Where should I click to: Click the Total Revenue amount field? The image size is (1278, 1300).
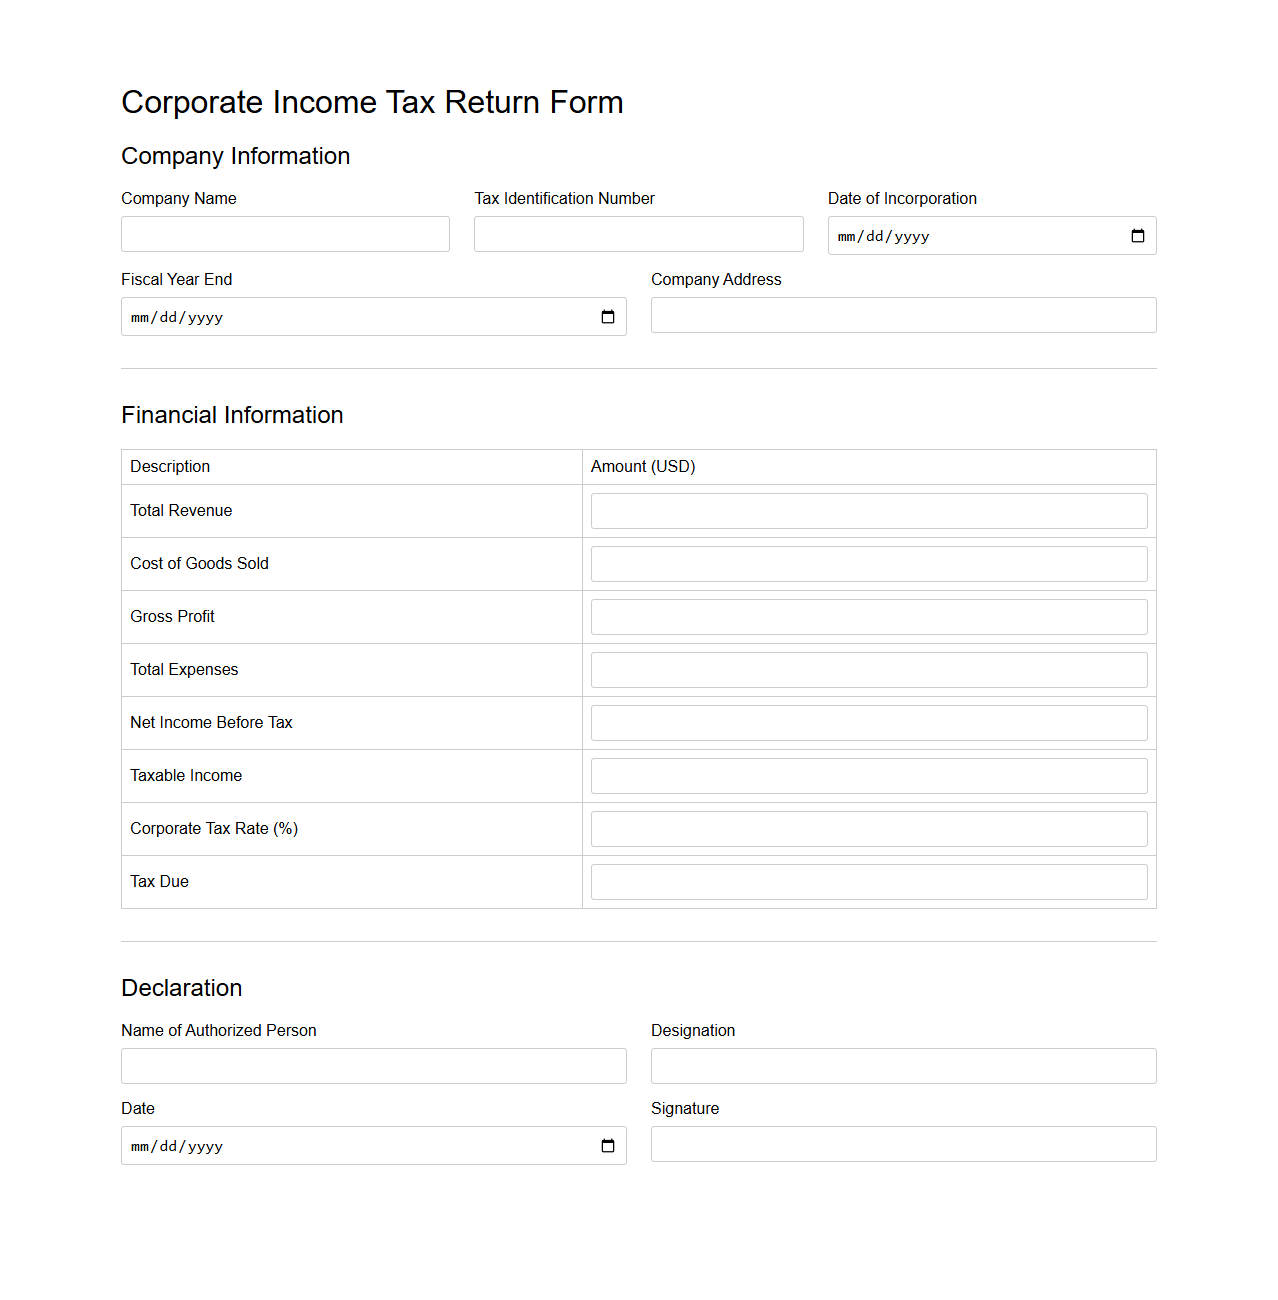click(x=868, y=510)
